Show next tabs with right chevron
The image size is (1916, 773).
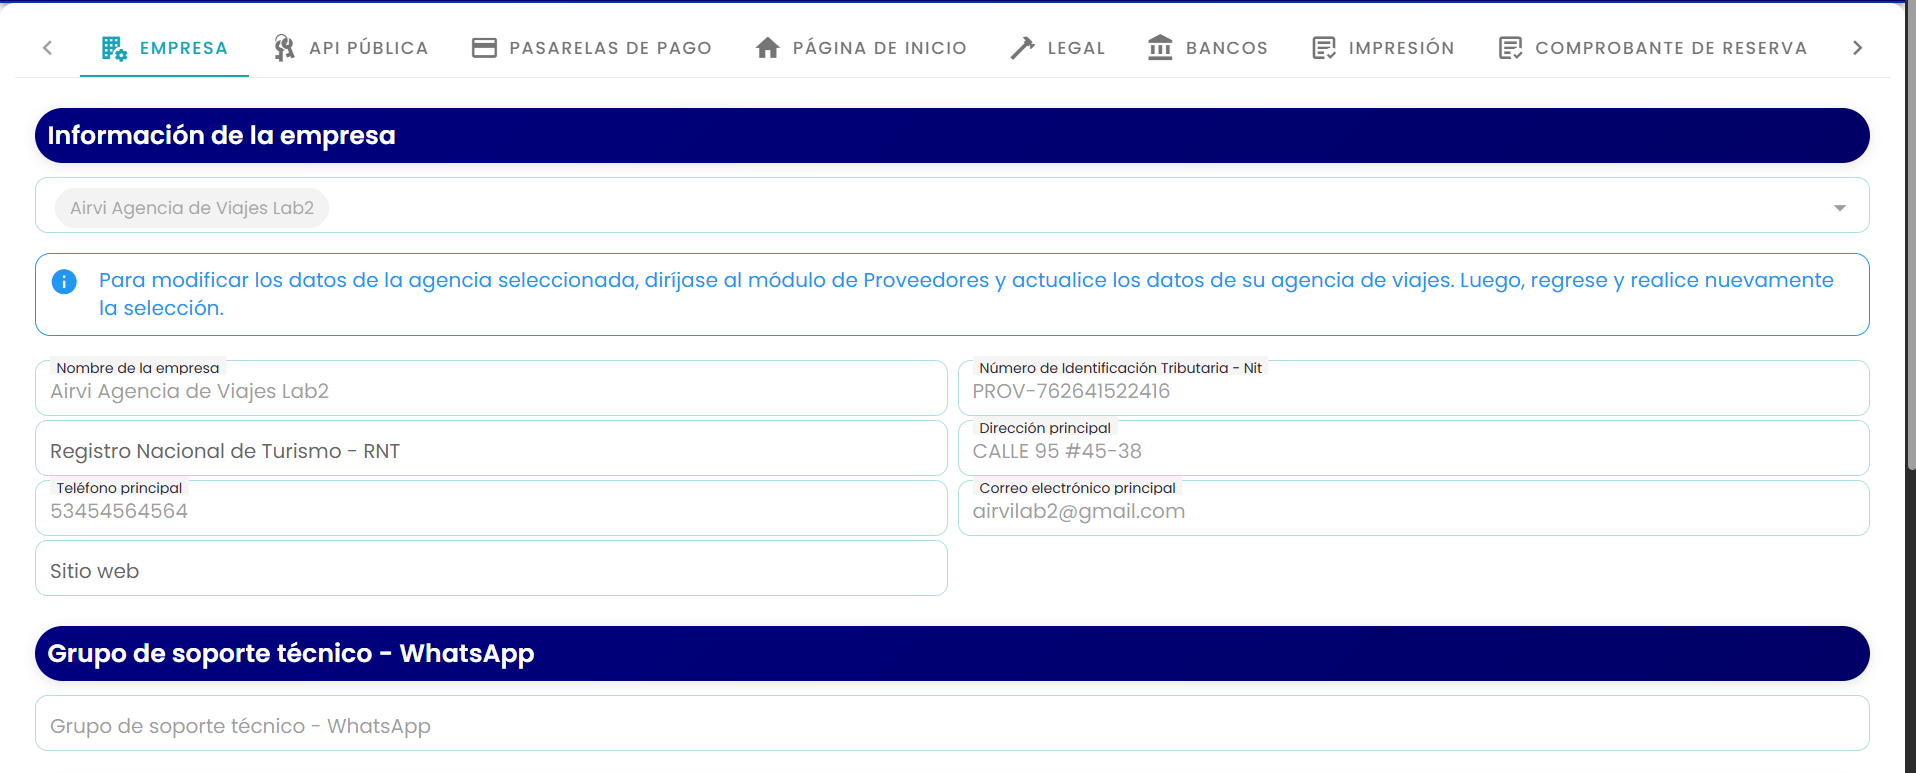tap(1857, 48)
